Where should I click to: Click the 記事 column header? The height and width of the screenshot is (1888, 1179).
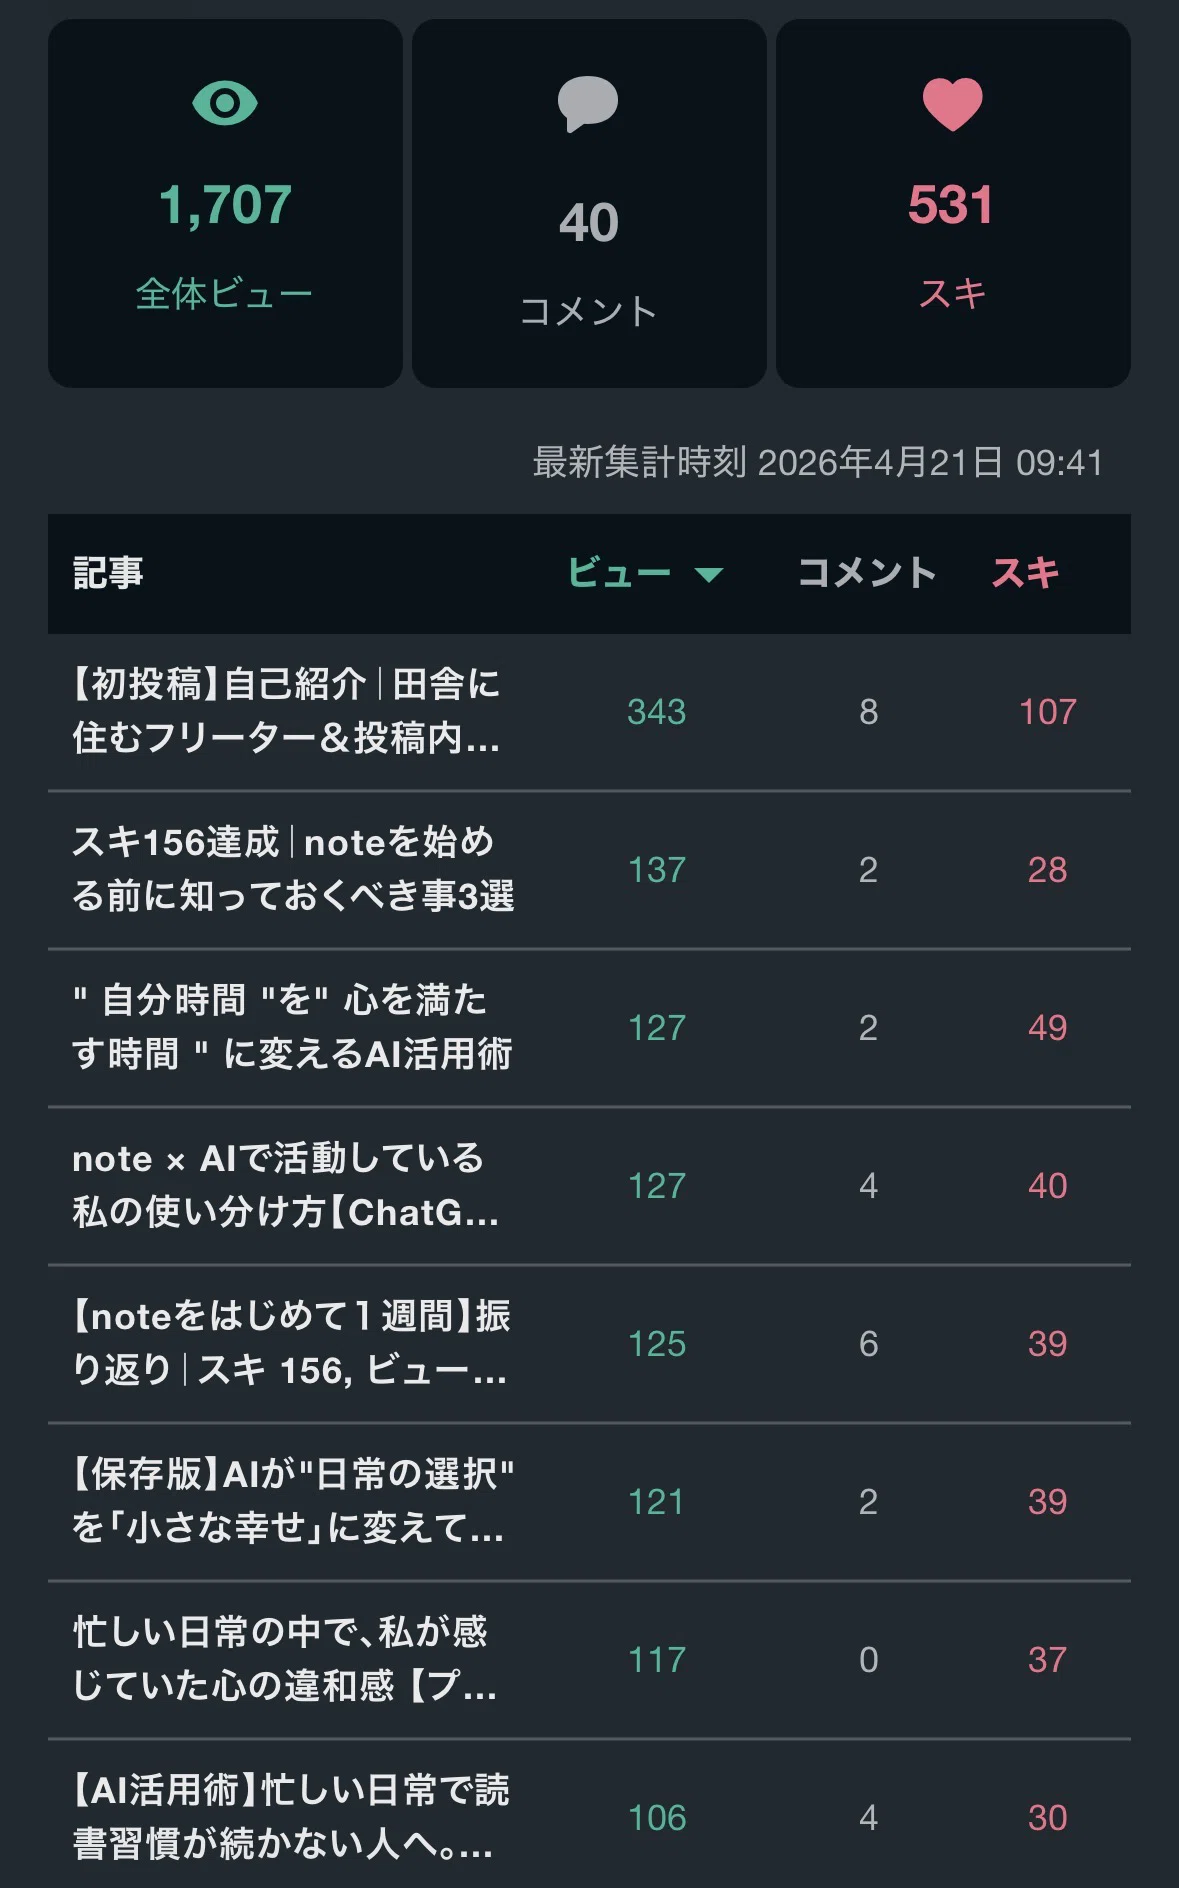point(108,573)
